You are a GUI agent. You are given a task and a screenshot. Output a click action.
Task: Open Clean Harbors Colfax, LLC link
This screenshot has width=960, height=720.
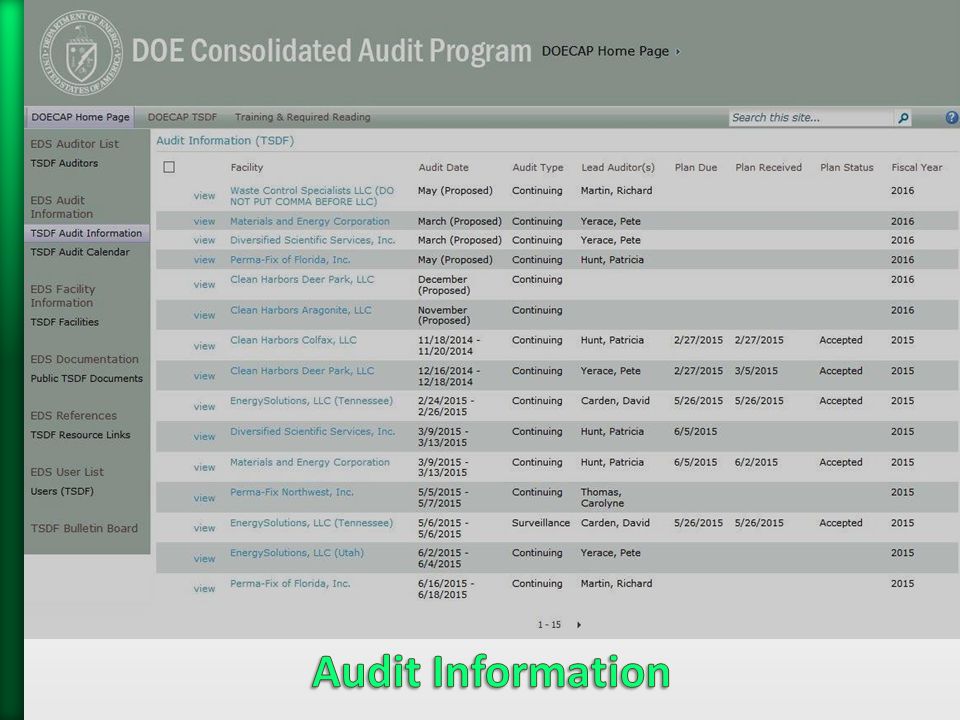click(x=293, y=340)
